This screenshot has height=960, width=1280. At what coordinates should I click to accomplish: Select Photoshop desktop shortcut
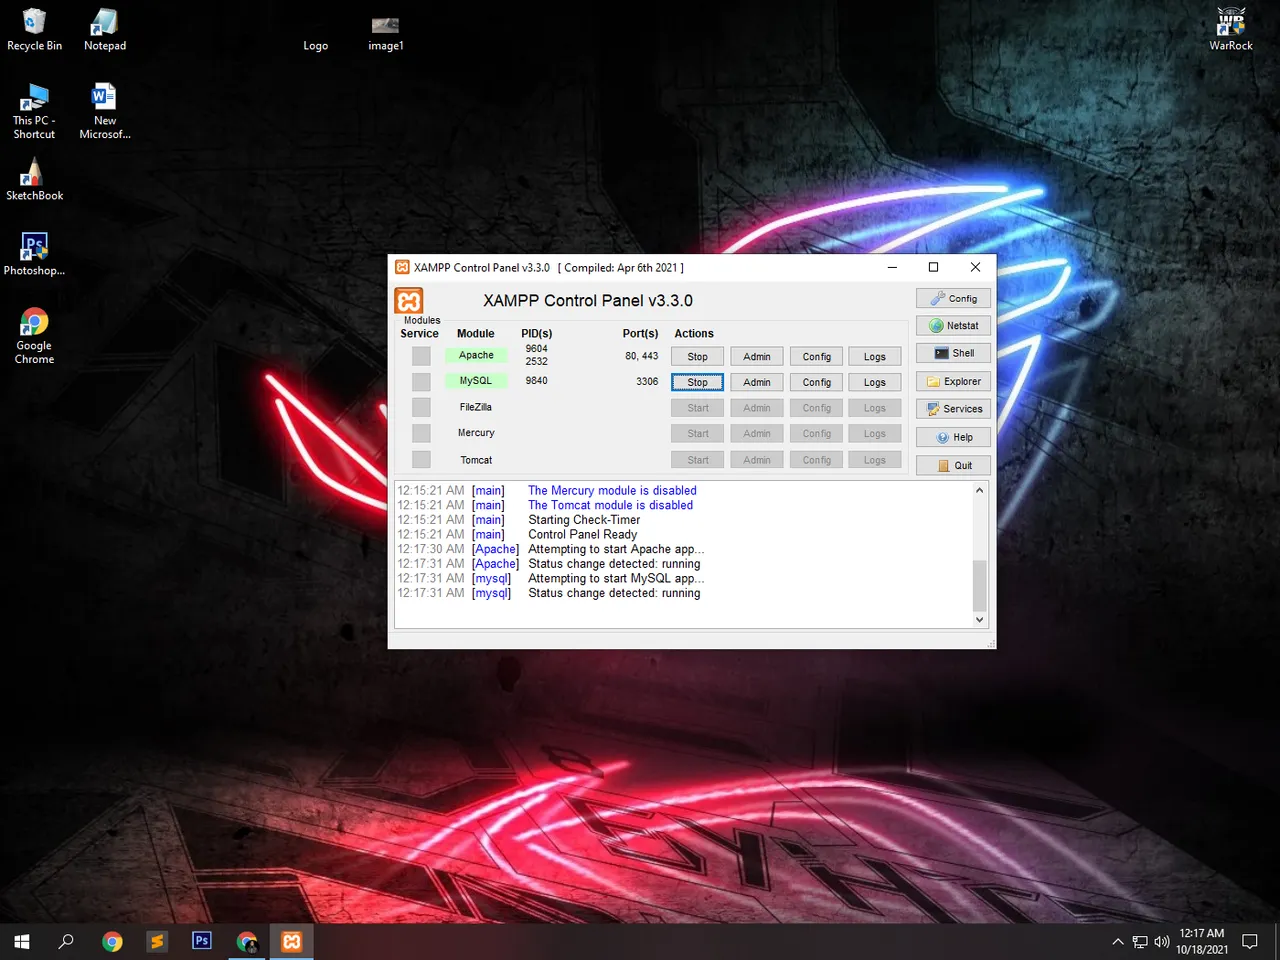[x=34, y=254]
